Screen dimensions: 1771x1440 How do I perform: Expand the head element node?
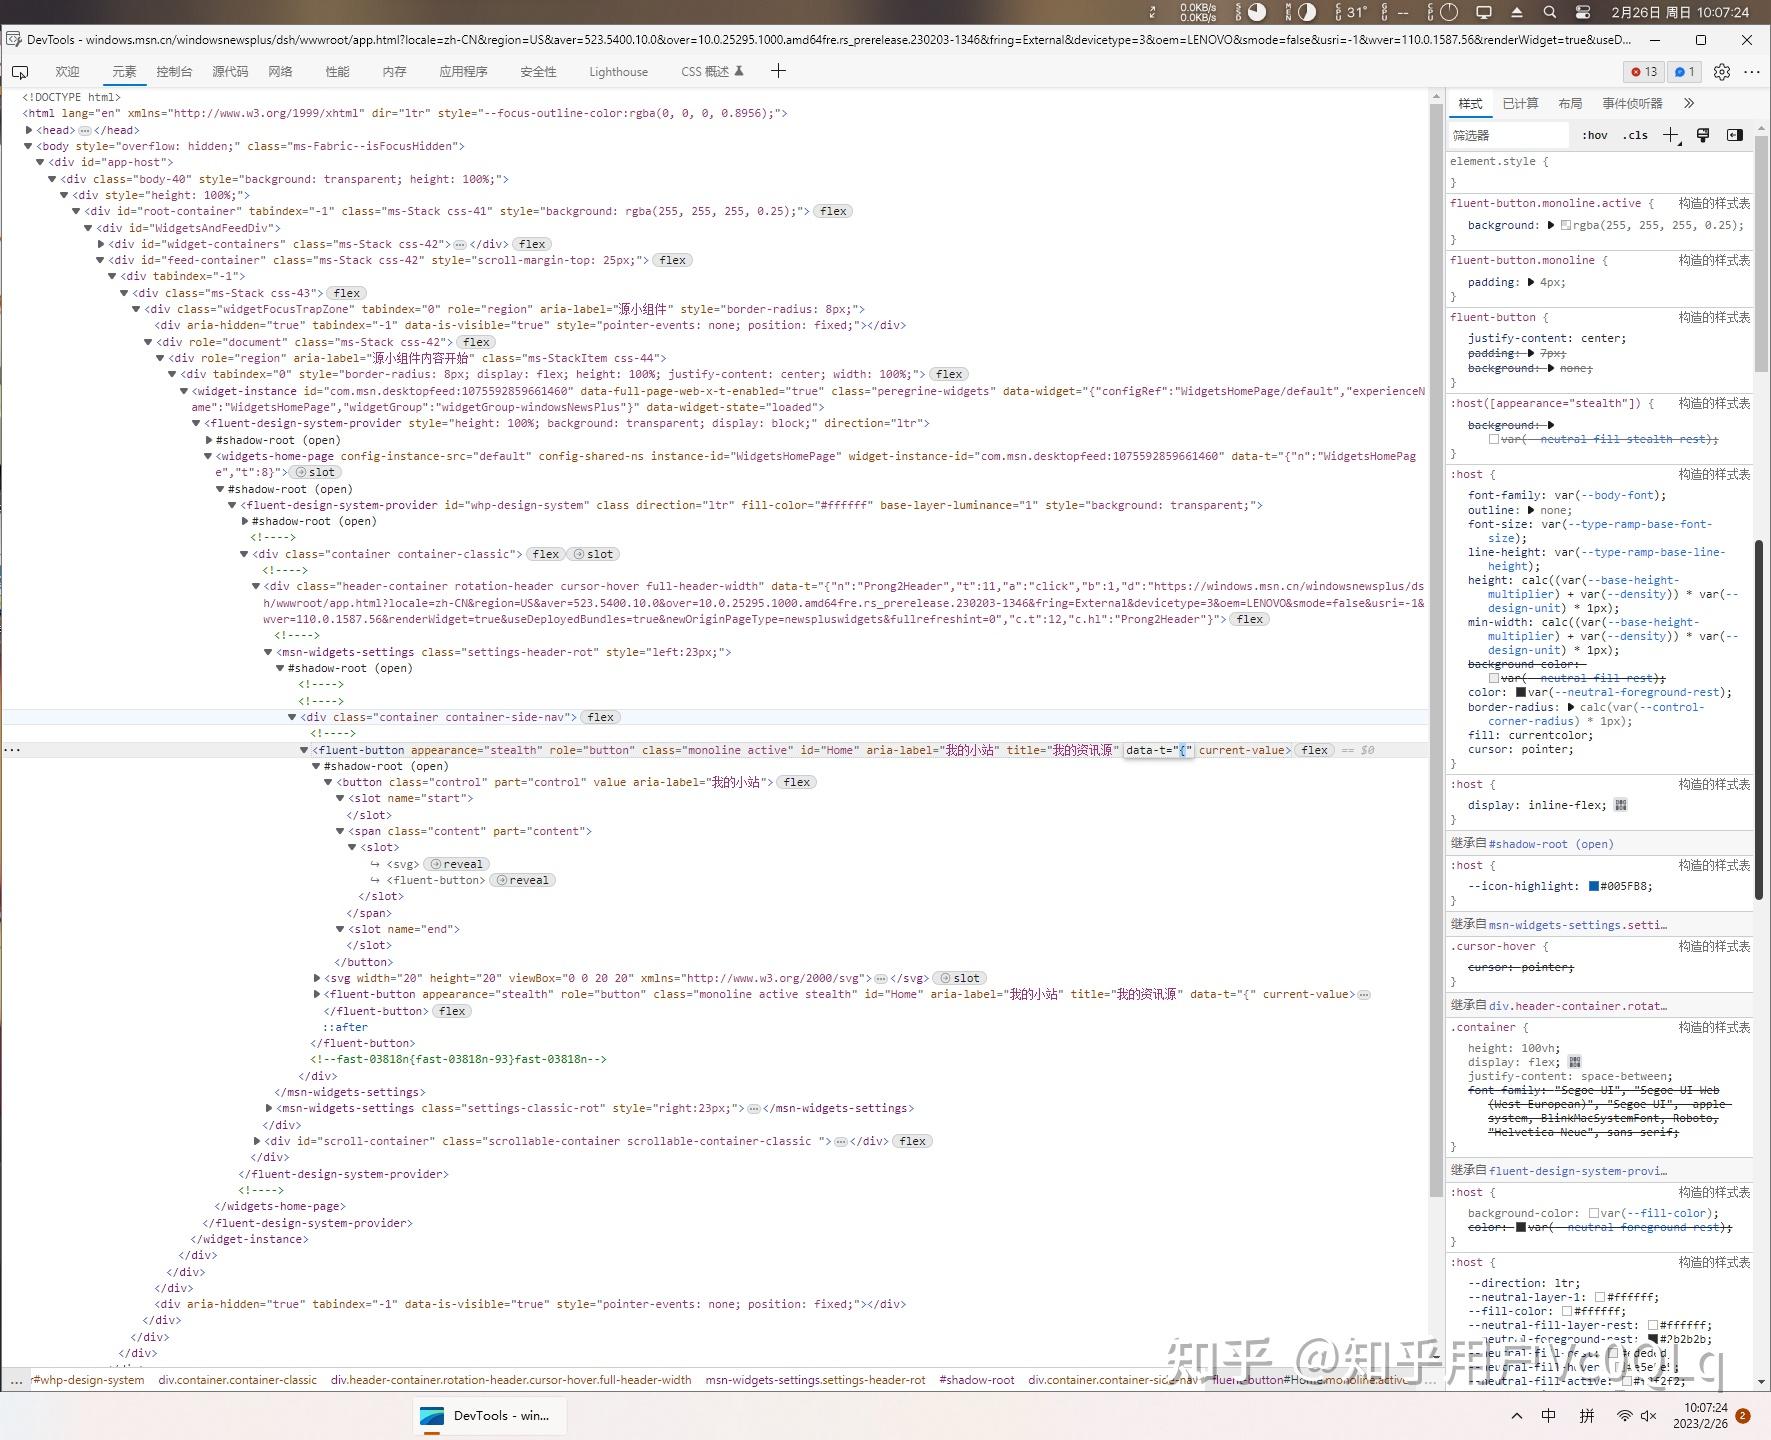tap(29, 130)
